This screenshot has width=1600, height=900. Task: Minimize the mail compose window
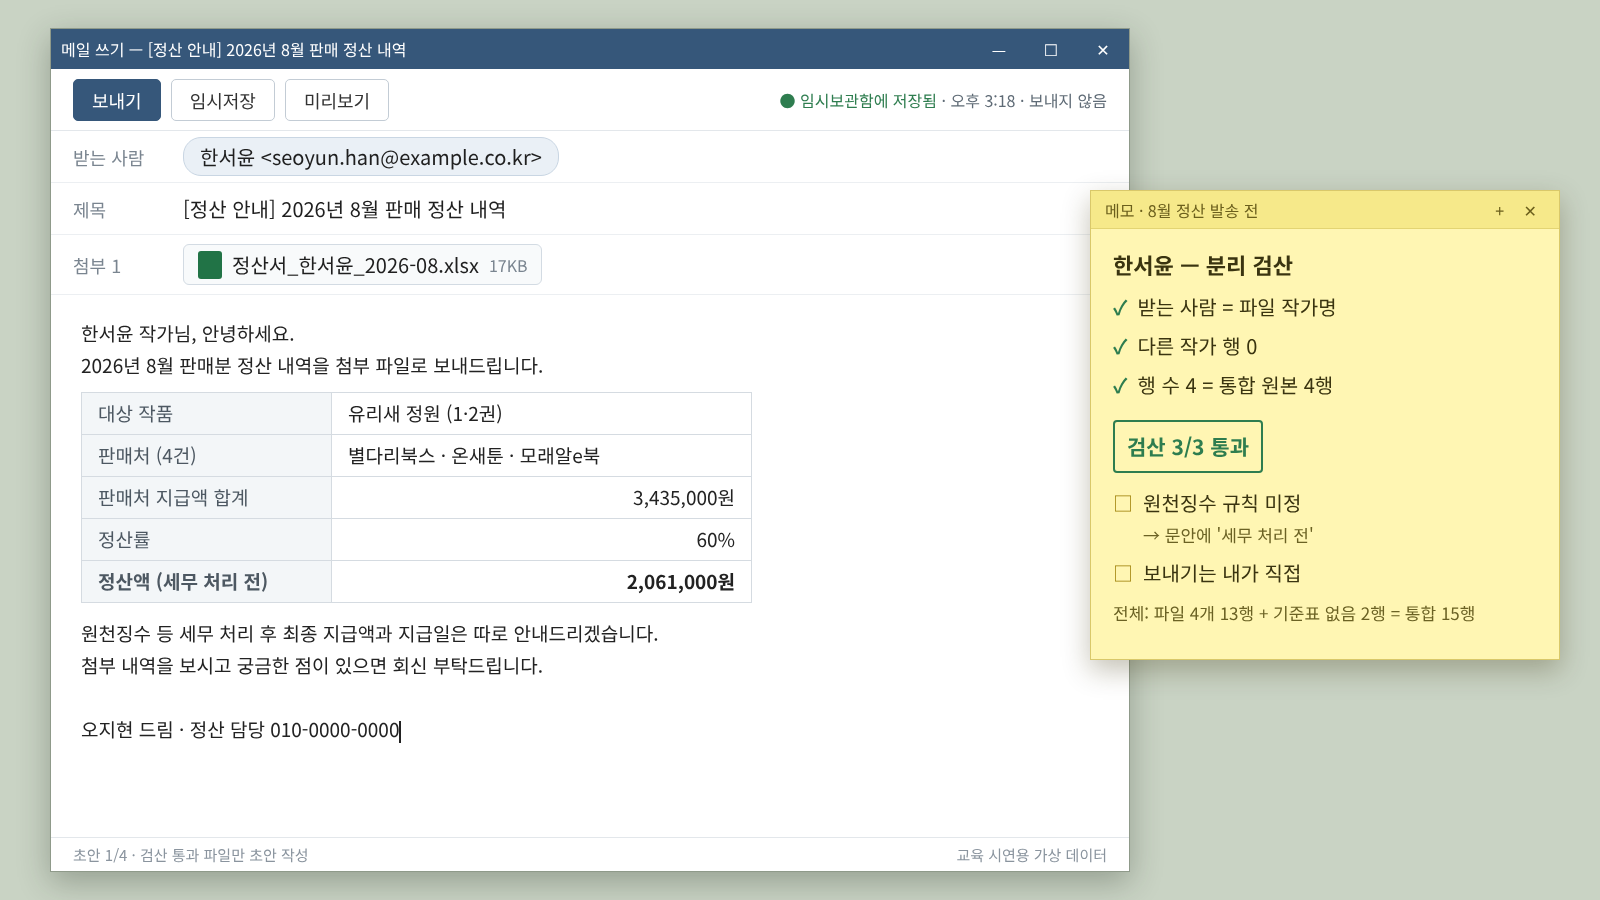[x=999, y=50]
